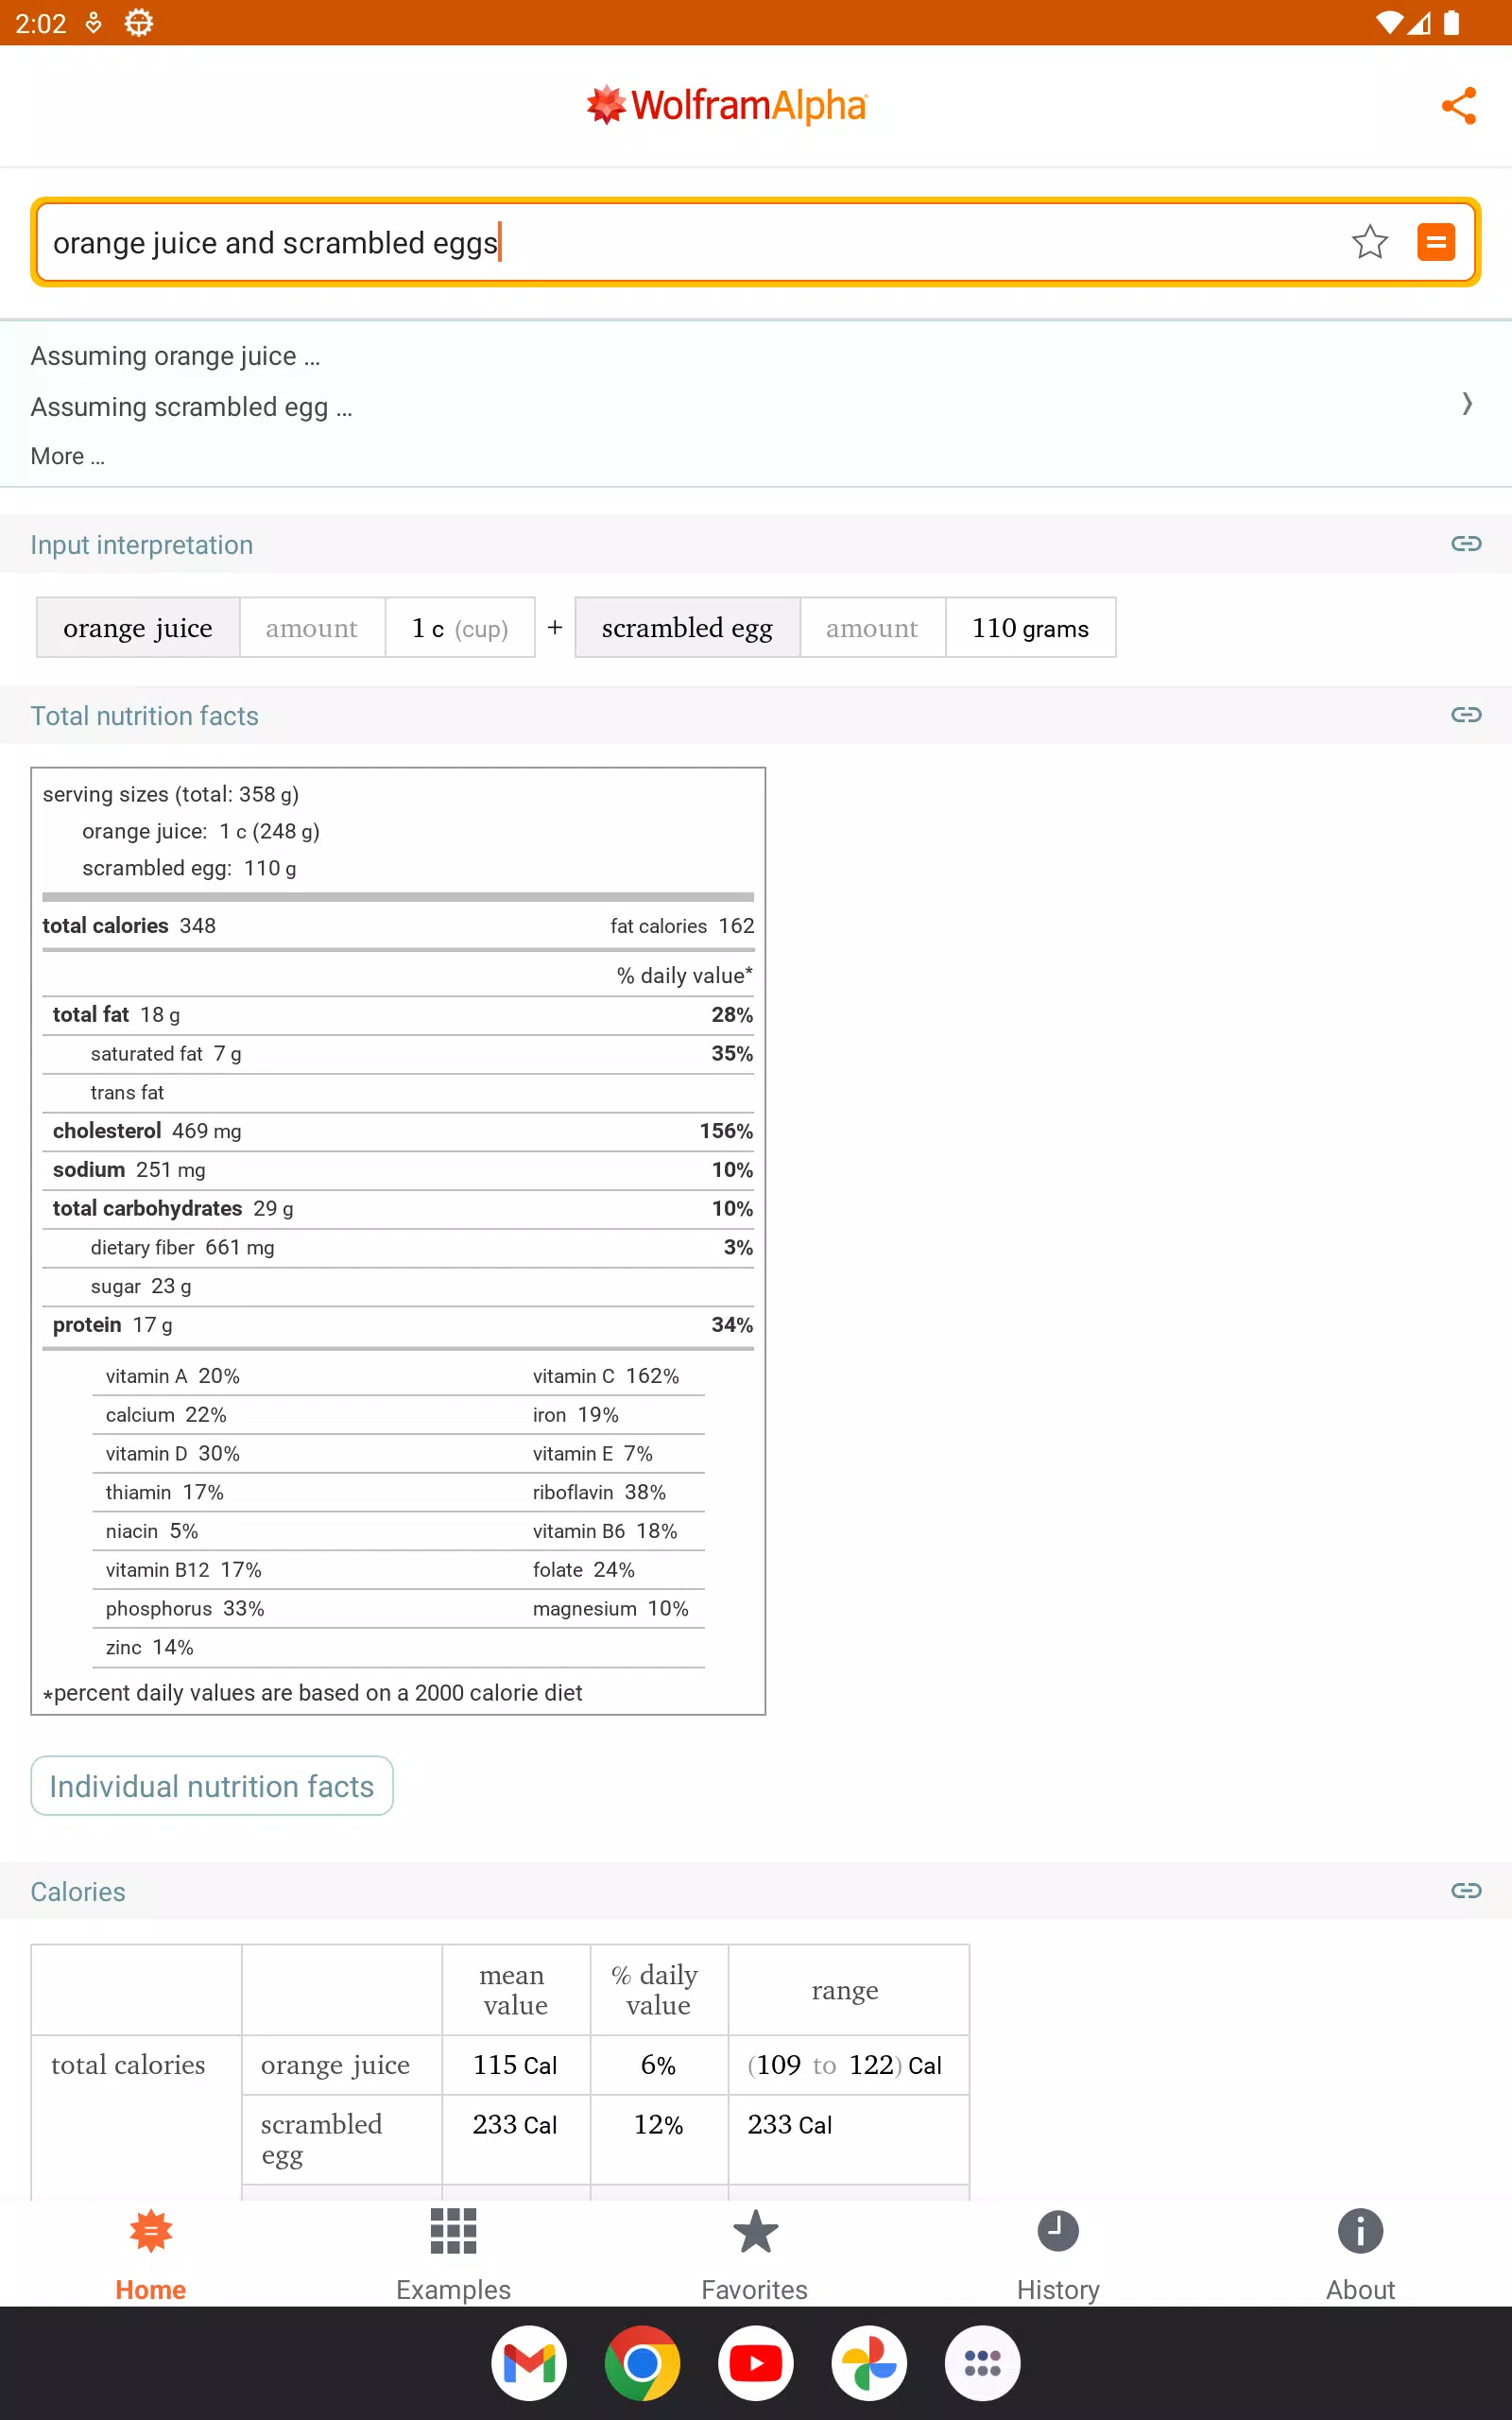Screen dimensions: 1512x2420
Task: Tap '12%' scrambled egg daily value
Action: click(659, 2125)
